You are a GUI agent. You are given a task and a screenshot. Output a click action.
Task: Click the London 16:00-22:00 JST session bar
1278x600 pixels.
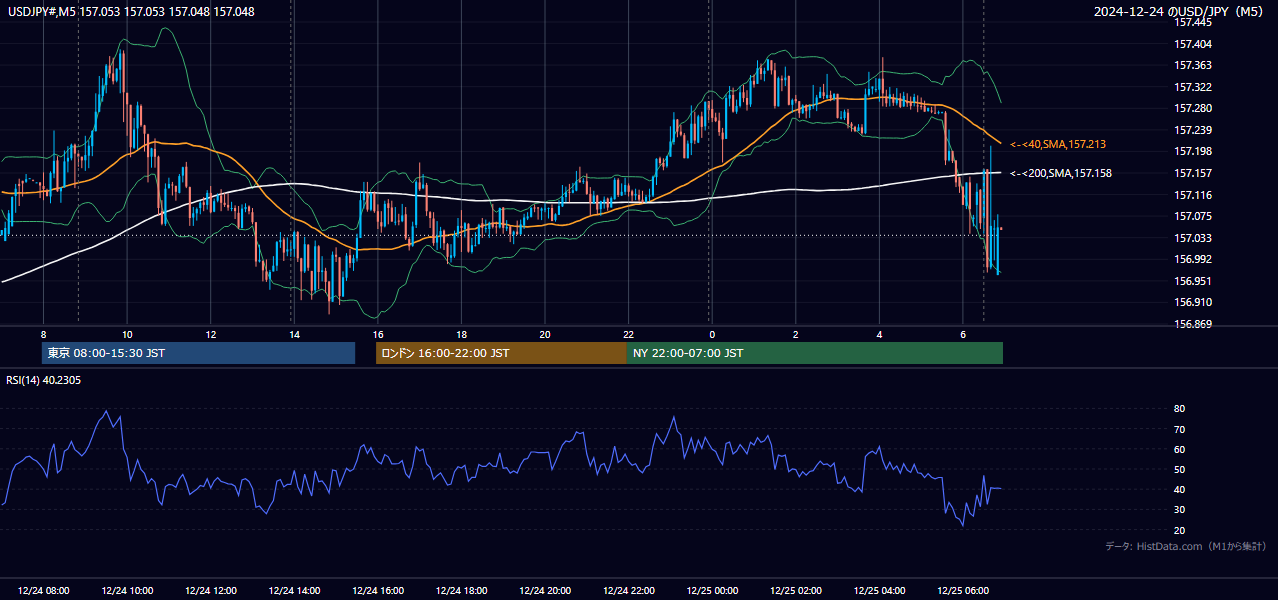(x=501, y=353)
